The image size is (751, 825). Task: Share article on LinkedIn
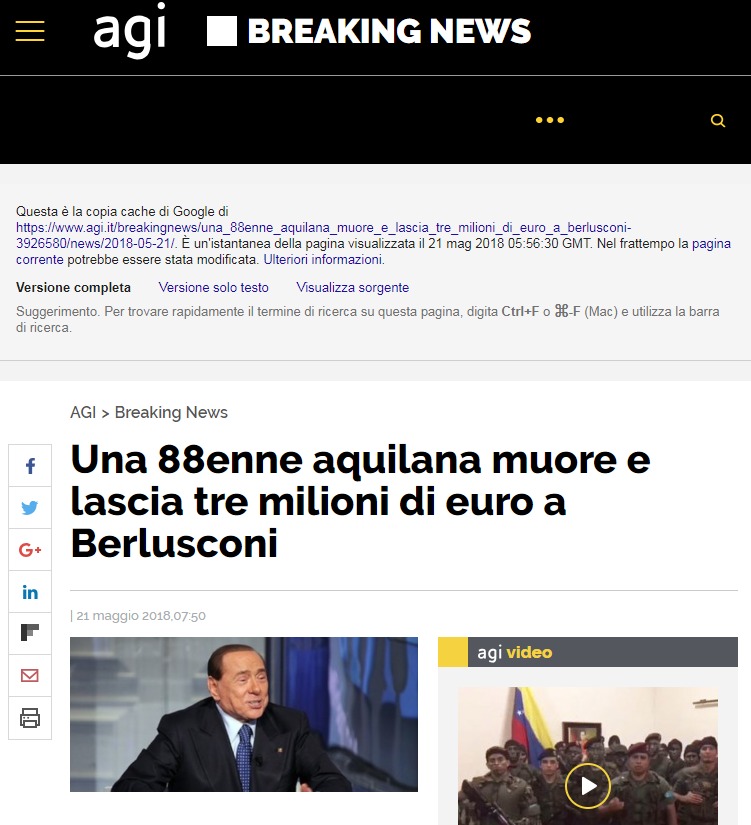tap(30, 592)
